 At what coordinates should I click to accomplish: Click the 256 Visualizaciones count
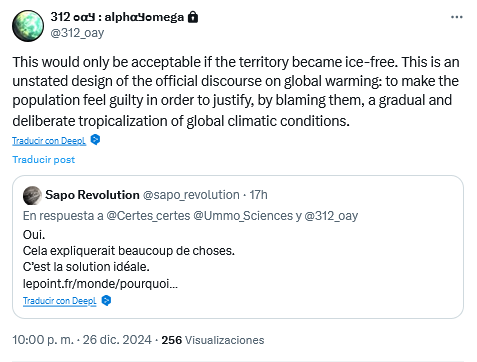pos(213,340)
